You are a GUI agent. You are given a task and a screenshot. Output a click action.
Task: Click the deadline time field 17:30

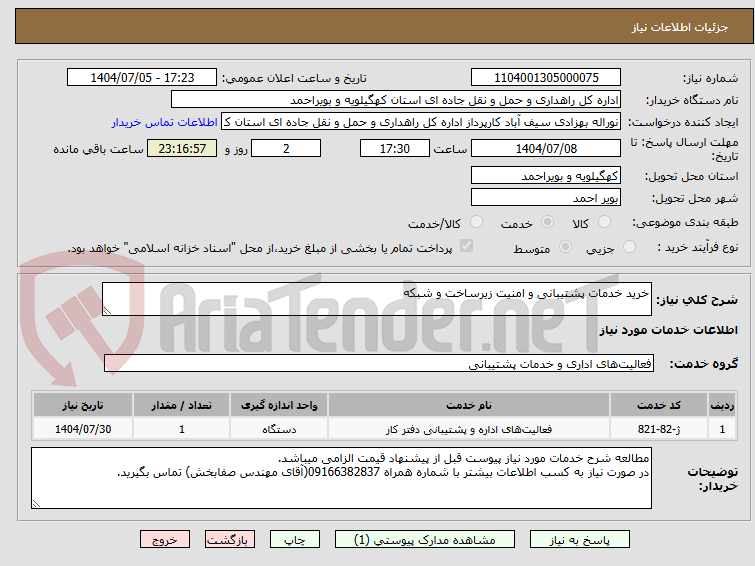395,148
